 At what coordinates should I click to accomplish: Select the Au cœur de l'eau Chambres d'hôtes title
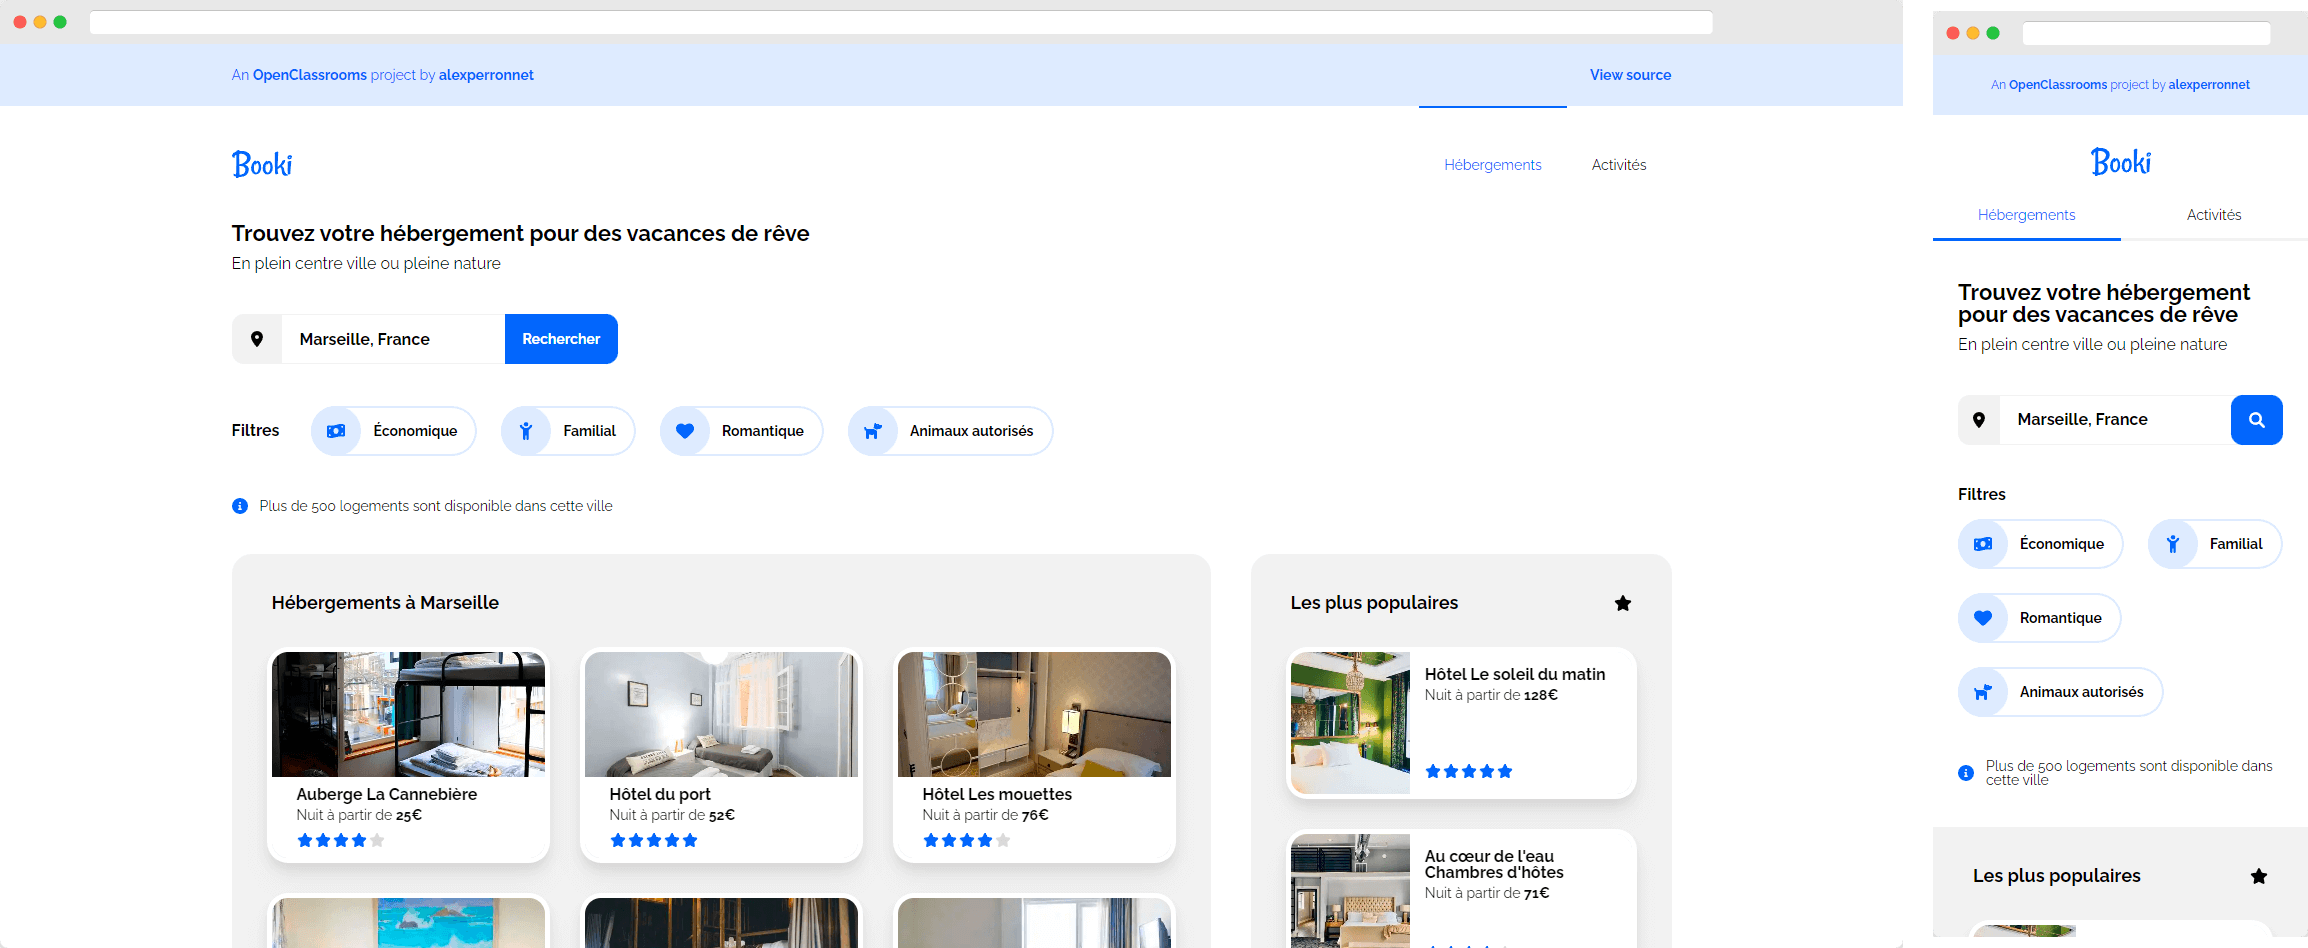(x=1494, y=864)
